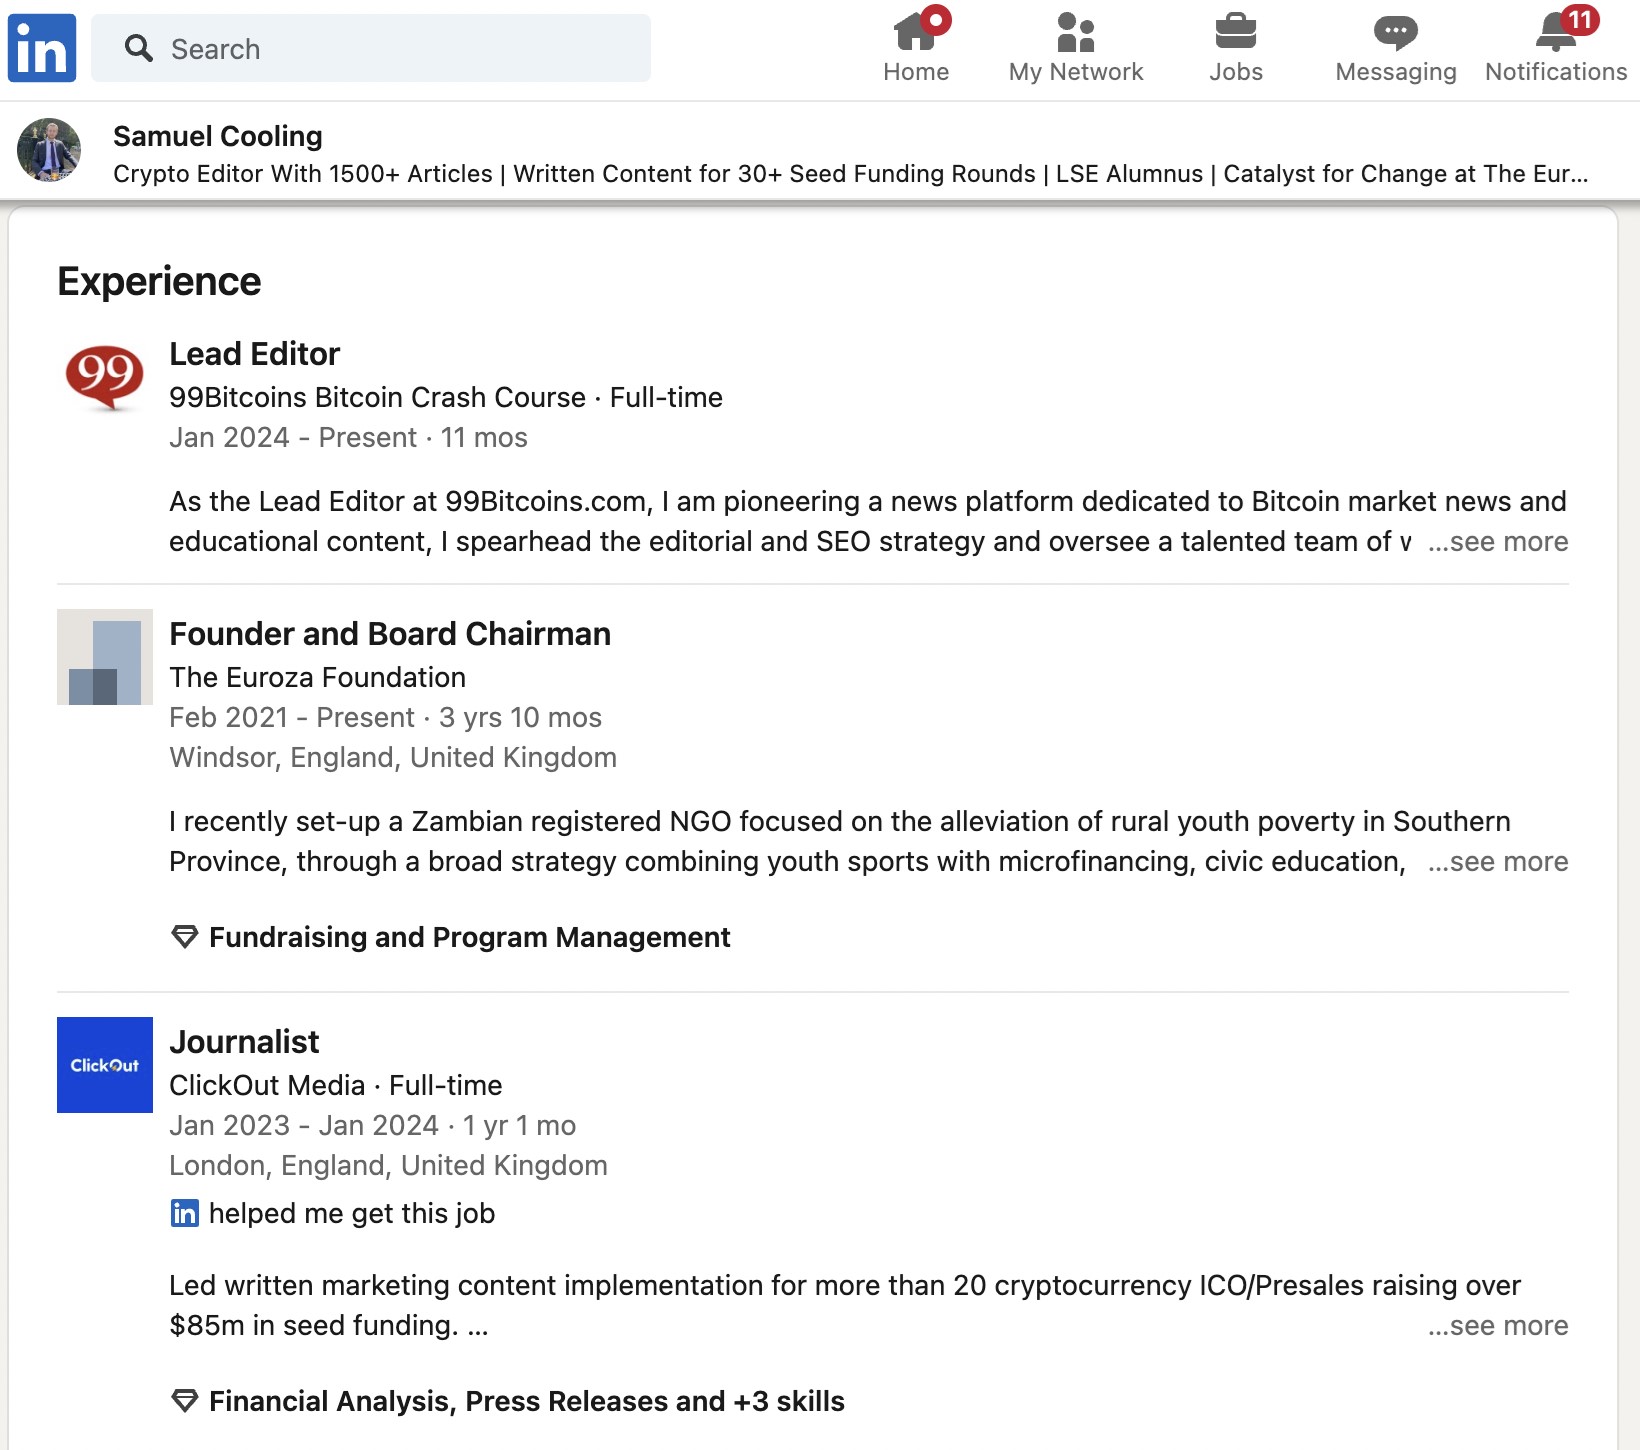The width and height of the screenshot is (1640, 1450).
Task: Expand see more on Lead Editor description
Action: (x=1498, y=542)
